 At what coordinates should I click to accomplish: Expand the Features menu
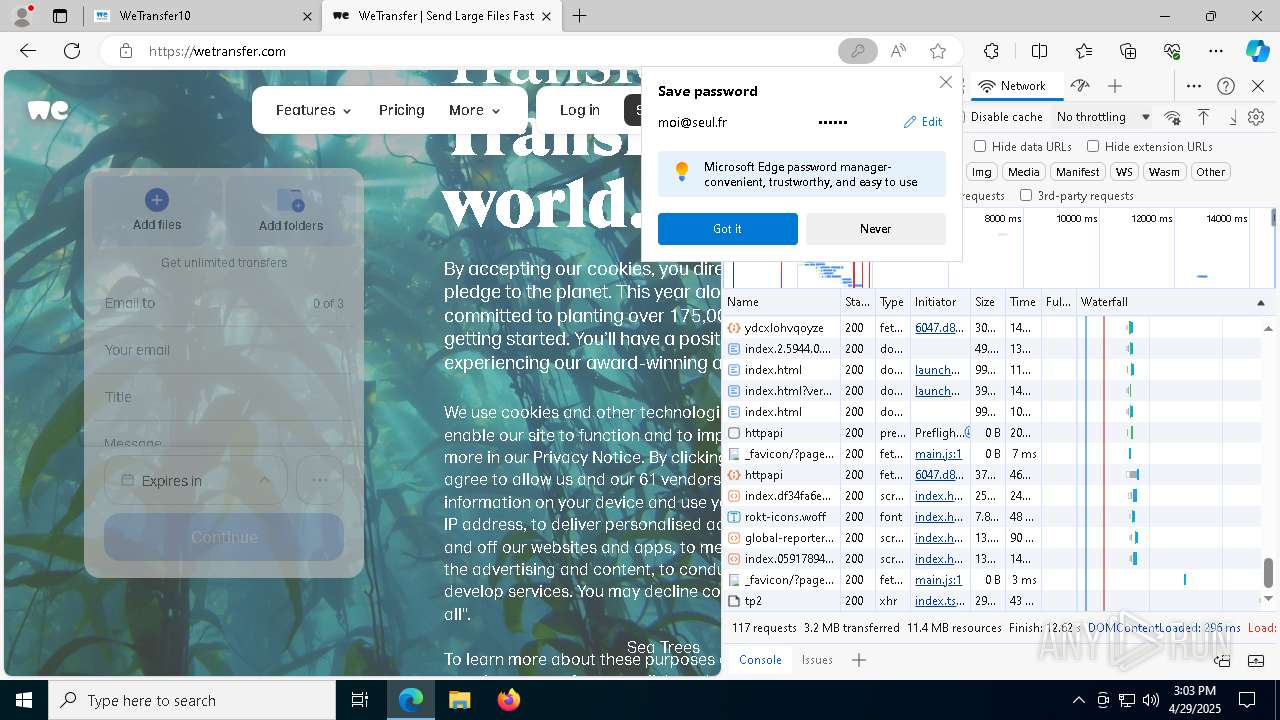(x=313, y=110)
